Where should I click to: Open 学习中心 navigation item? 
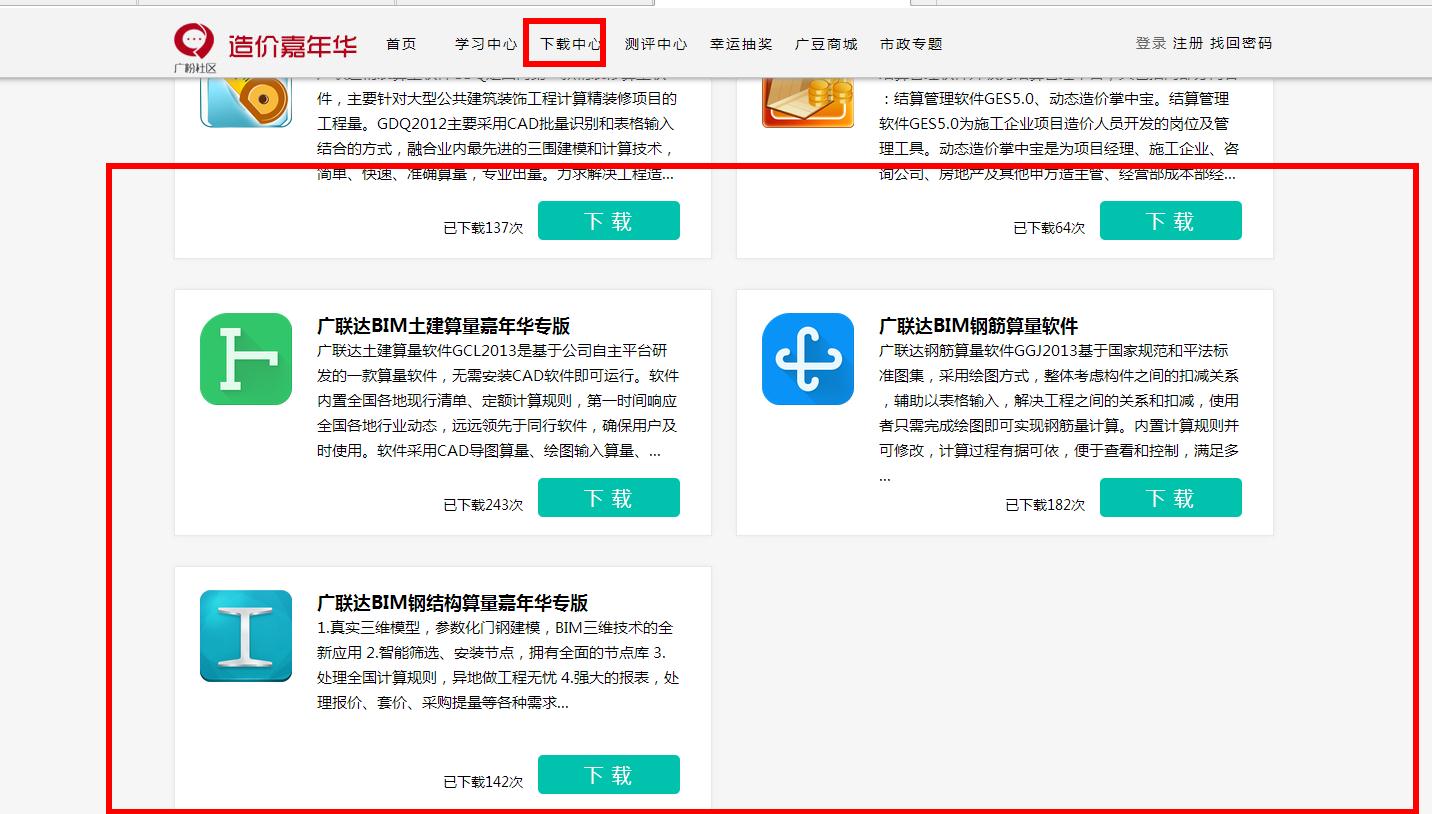point(486,44)
